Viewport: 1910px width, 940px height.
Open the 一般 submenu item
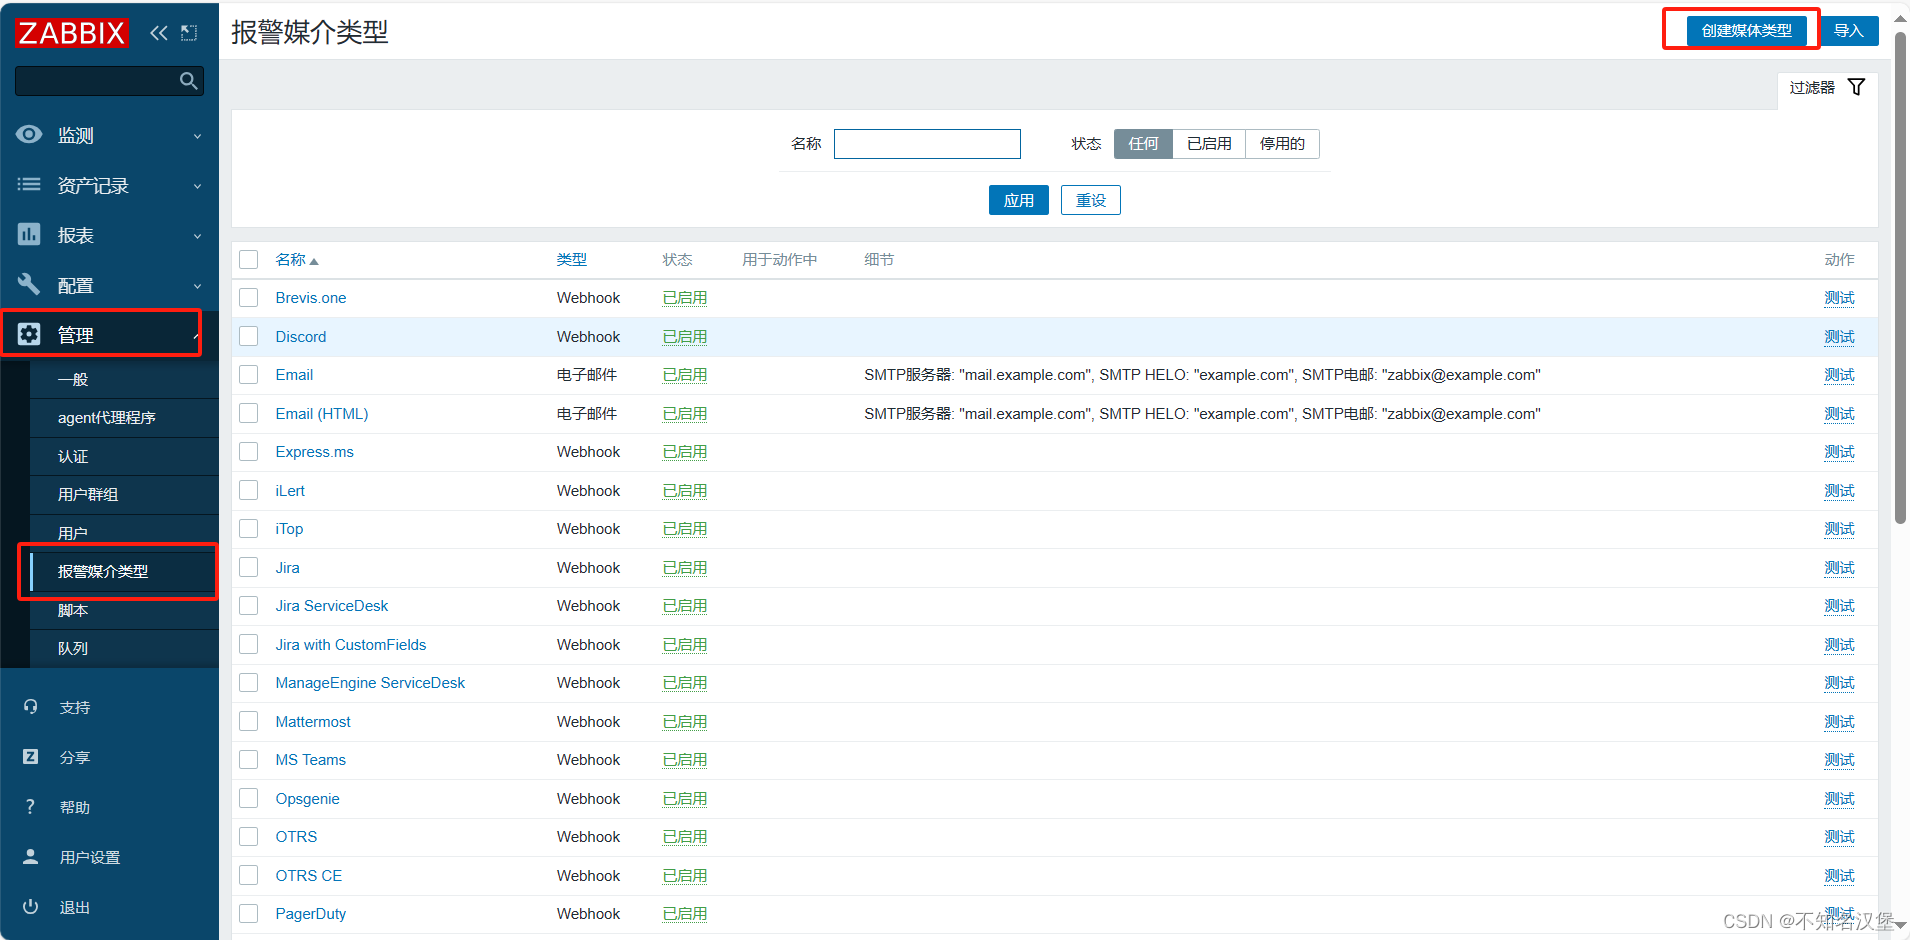pos(124,380)
